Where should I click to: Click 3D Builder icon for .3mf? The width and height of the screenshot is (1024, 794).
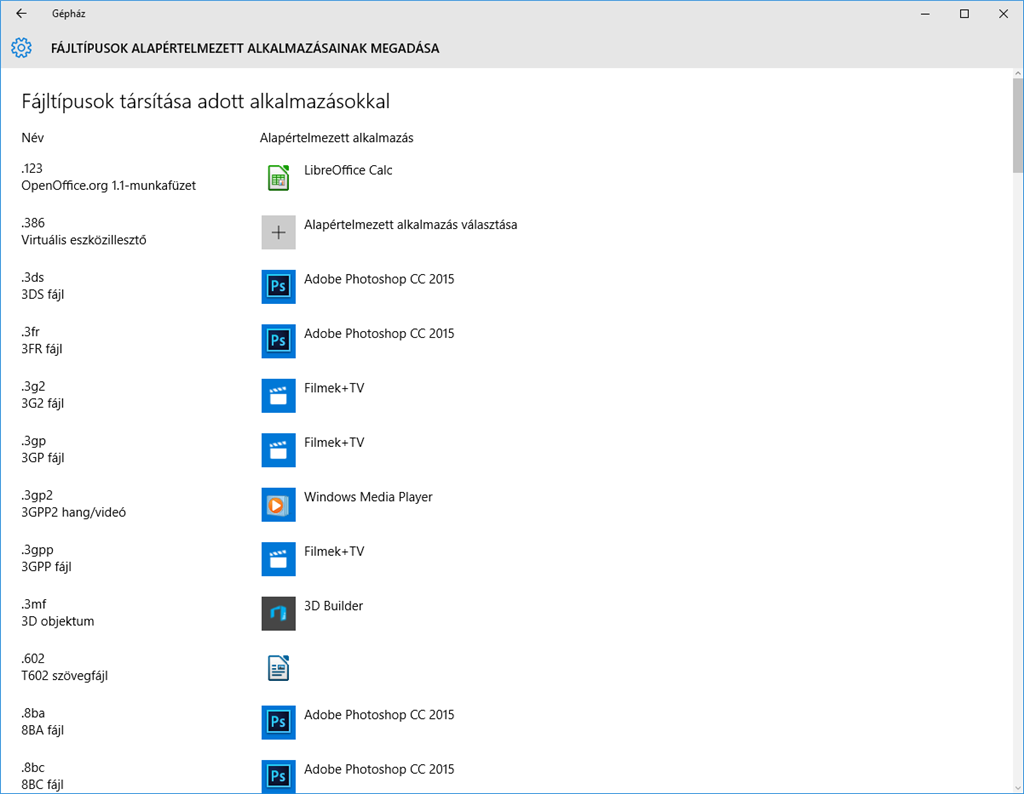278,613
